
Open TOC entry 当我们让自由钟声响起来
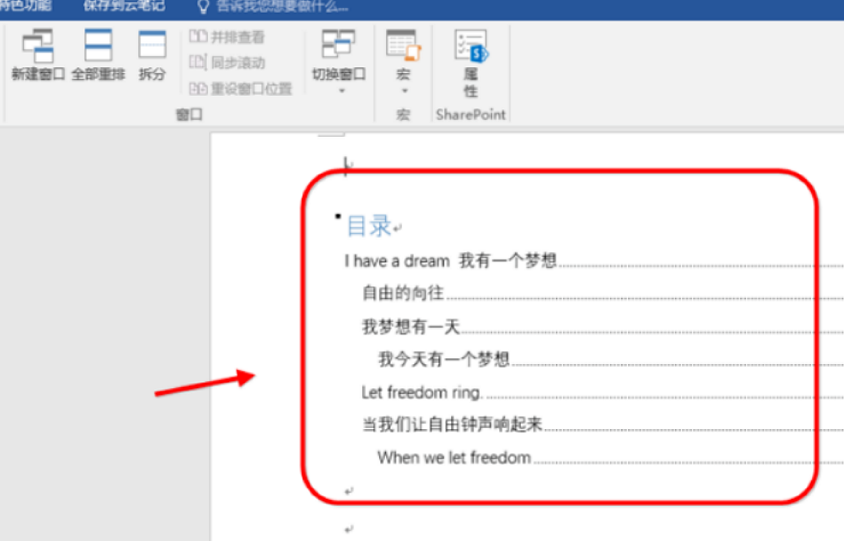(x=452, y=425)
